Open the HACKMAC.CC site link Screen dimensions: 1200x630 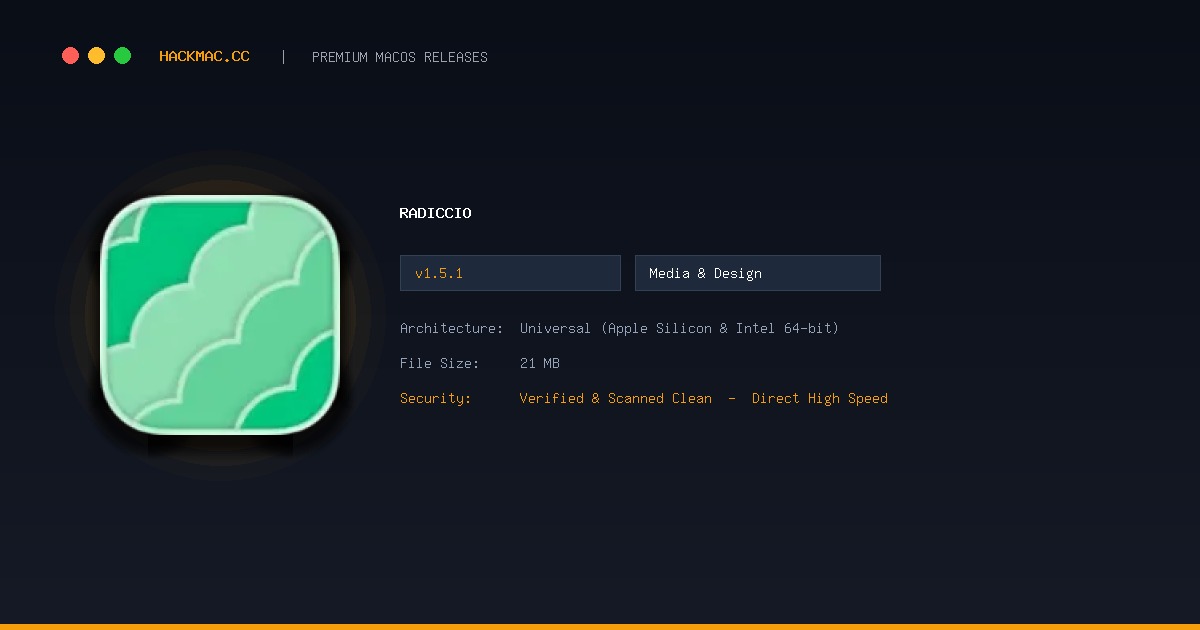coord(204,57)
